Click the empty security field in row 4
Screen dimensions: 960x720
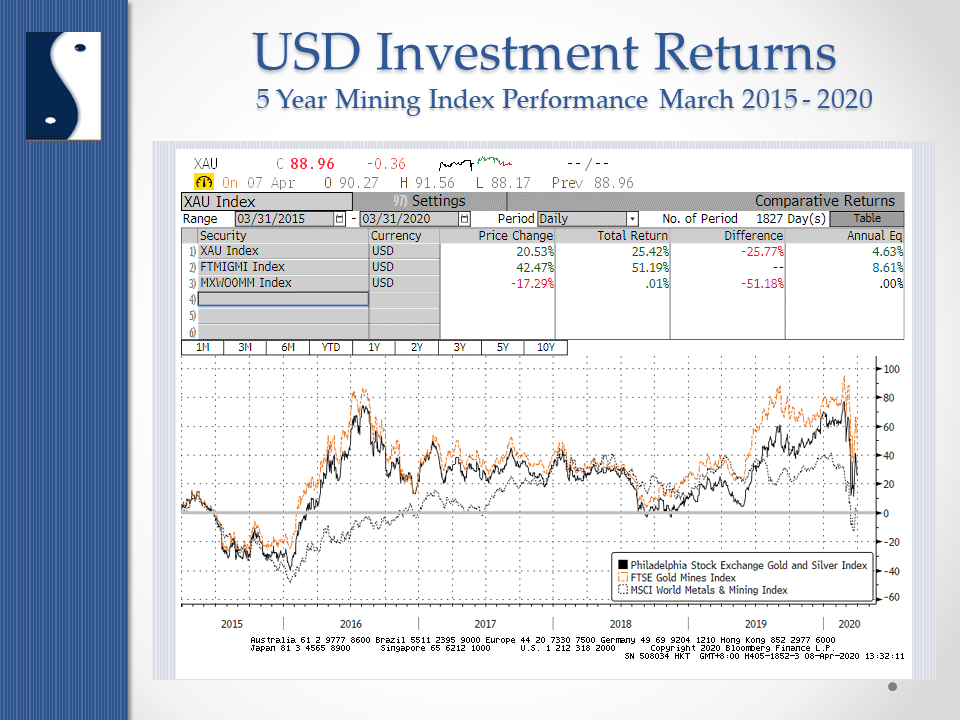tap(283, 299)
